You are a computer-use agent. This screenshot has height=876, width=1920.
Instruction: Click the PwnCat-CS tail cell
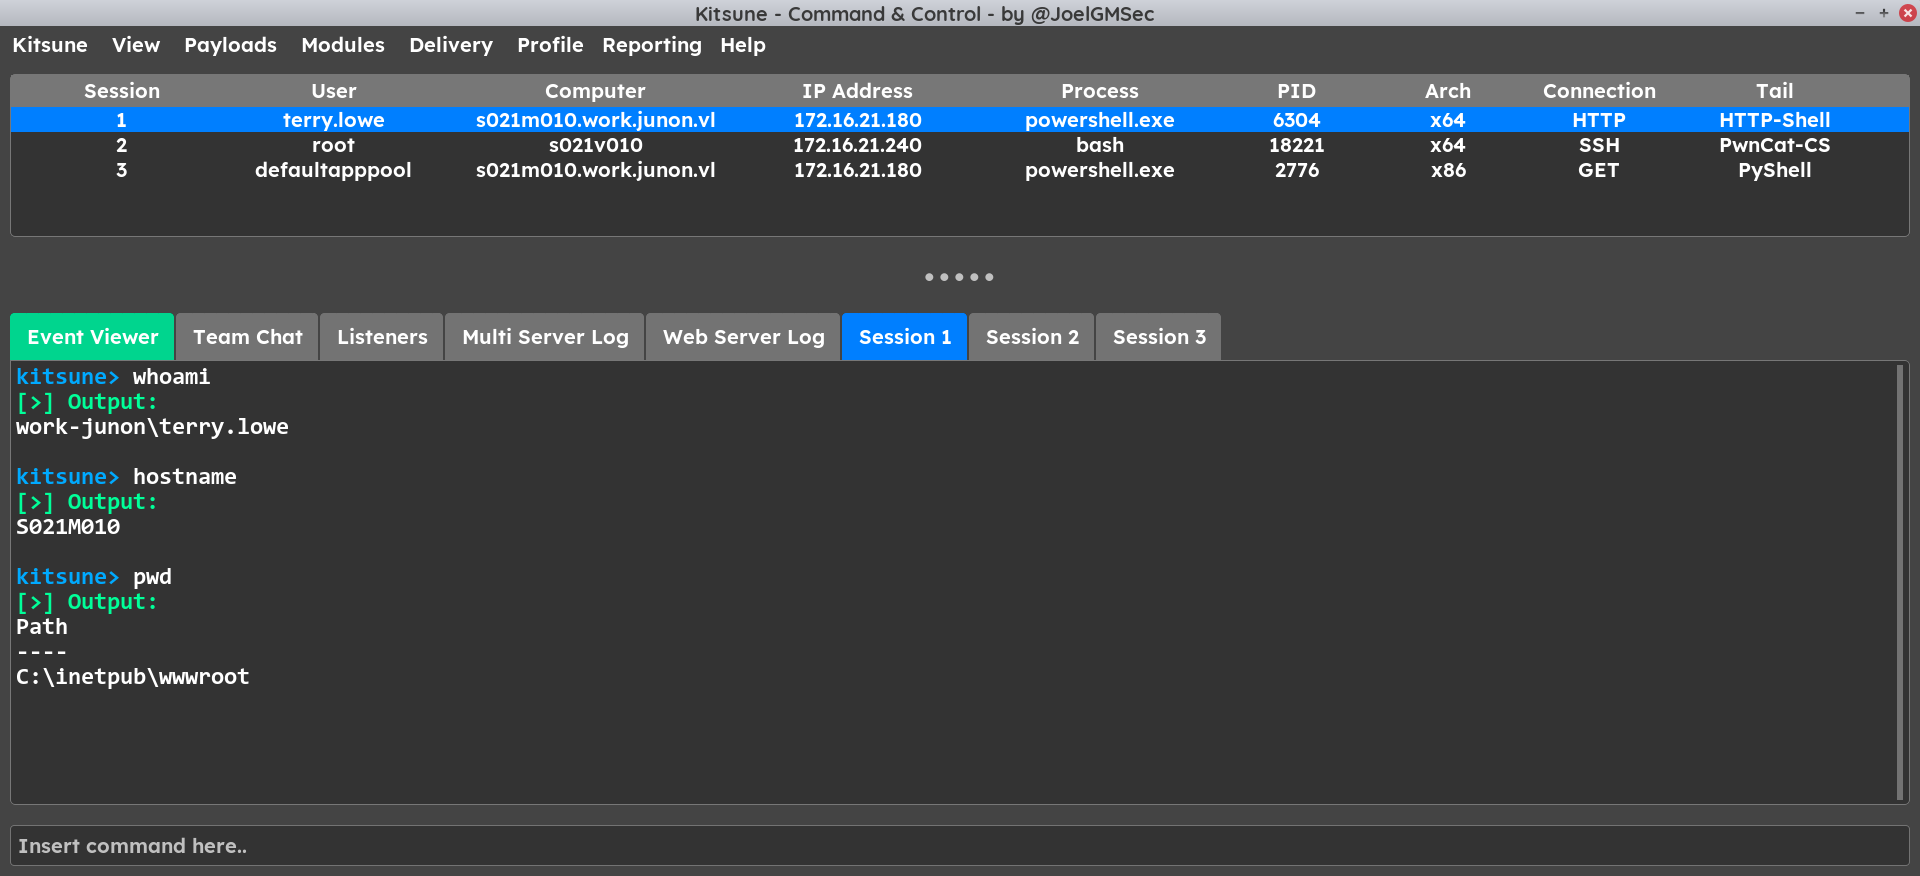pyautogui.click(x=1775, y=145)
